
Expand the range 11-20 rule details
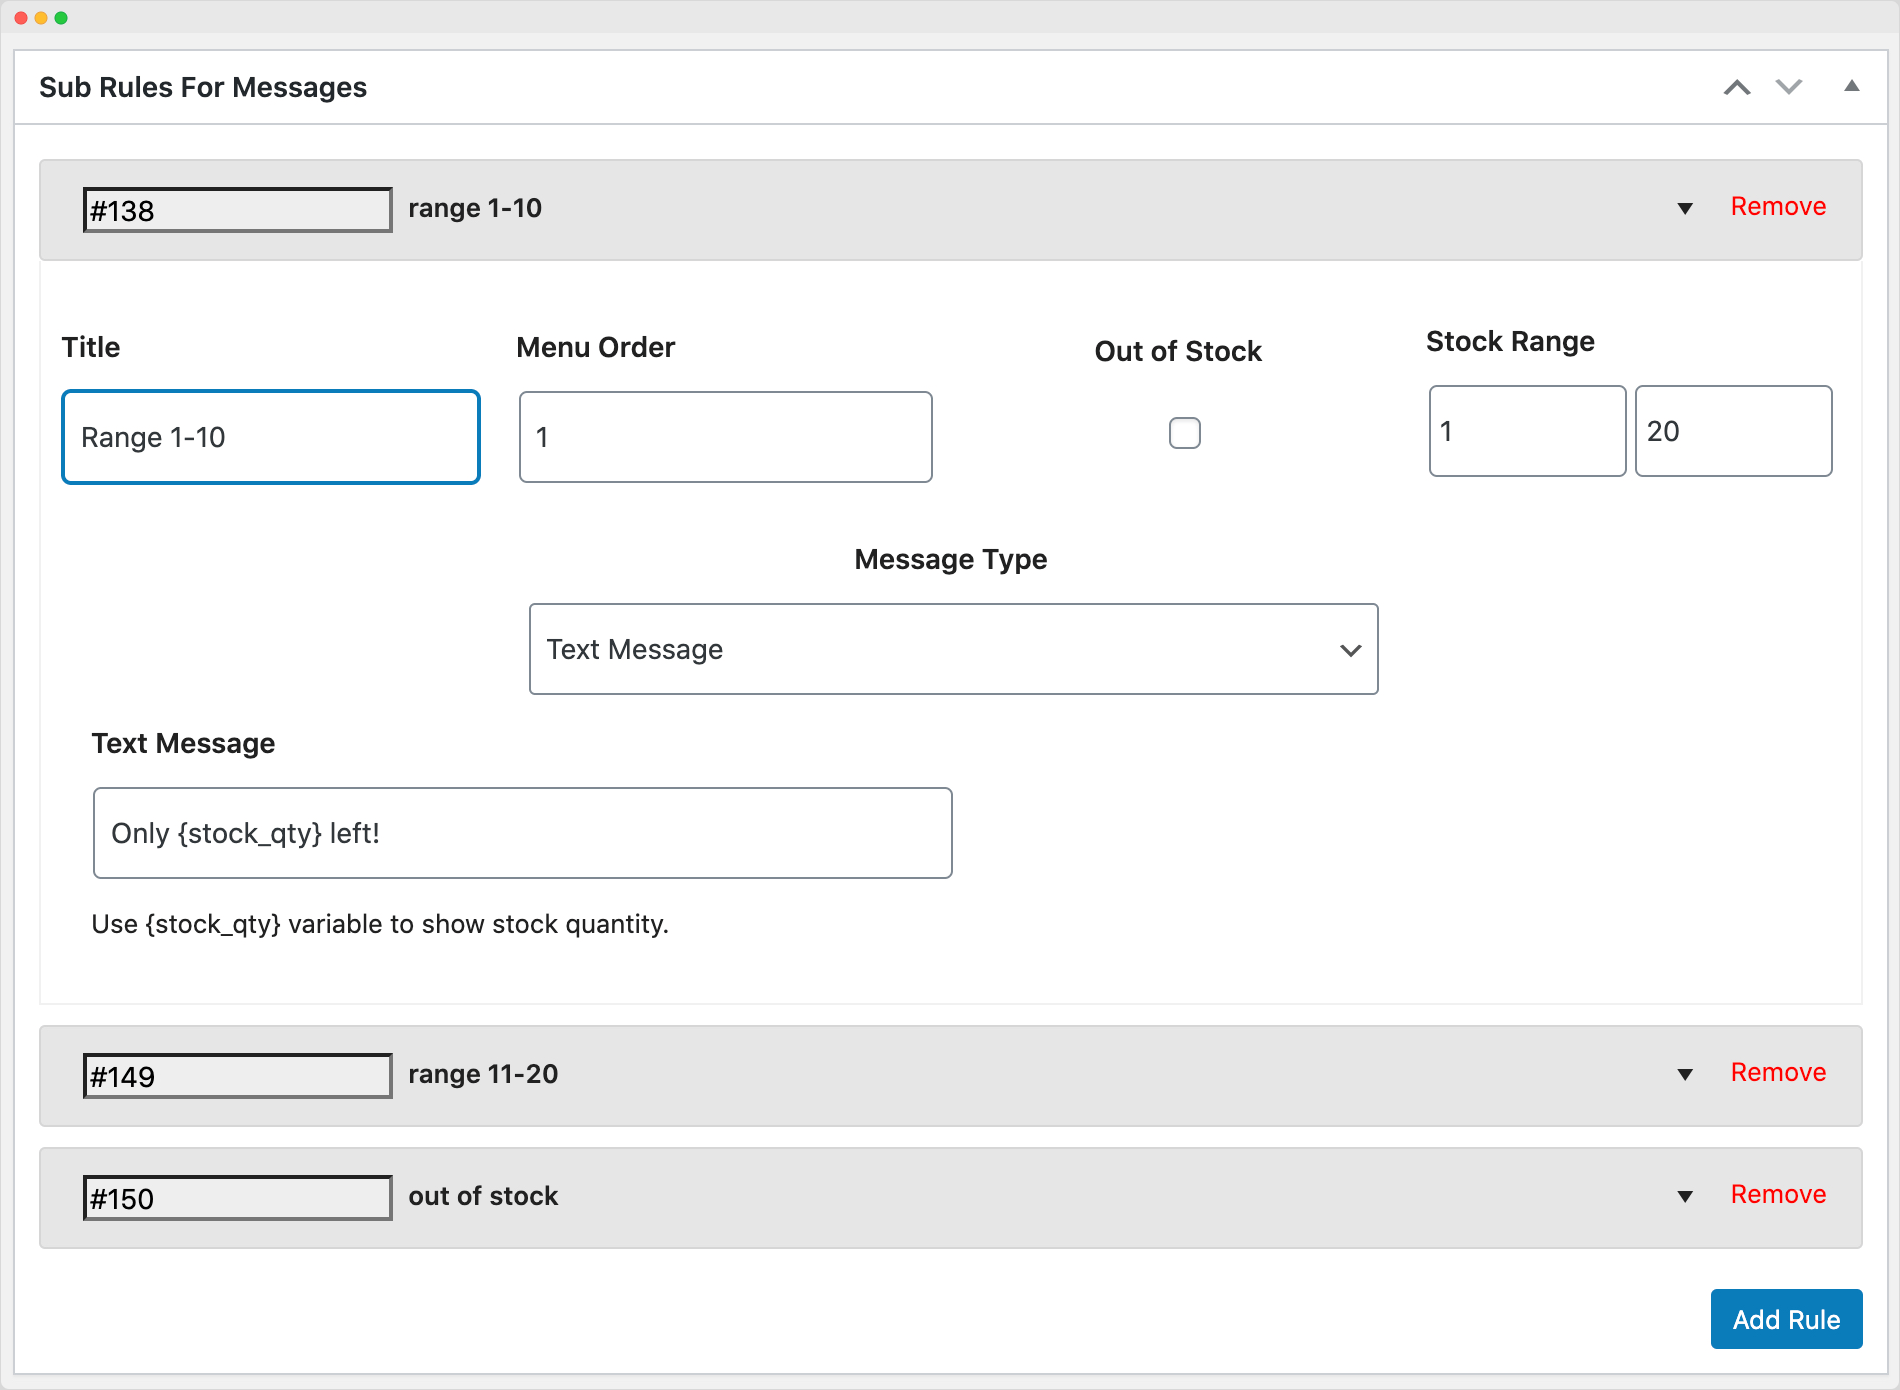(x=1685, y=1075)
